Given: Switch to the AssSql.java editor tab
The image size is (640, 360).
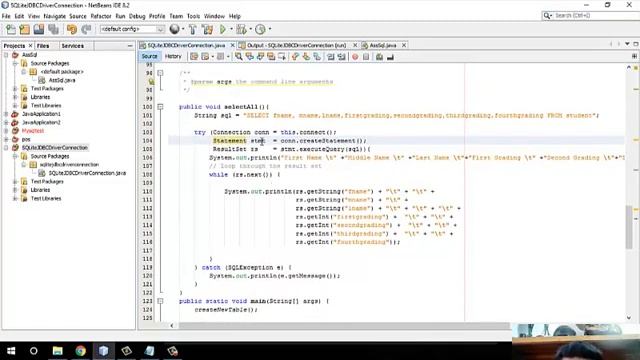Looking at the screenshot, I should click(383, 45).
